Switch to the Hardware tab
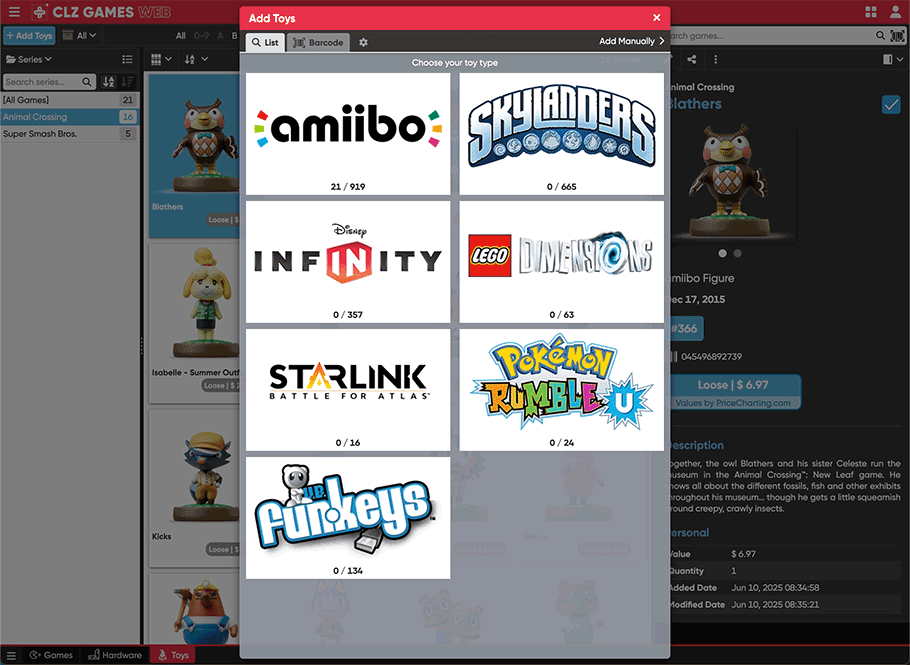Viewport: 910px width, 665px height. pyautogui.click(x=115, y=655)
